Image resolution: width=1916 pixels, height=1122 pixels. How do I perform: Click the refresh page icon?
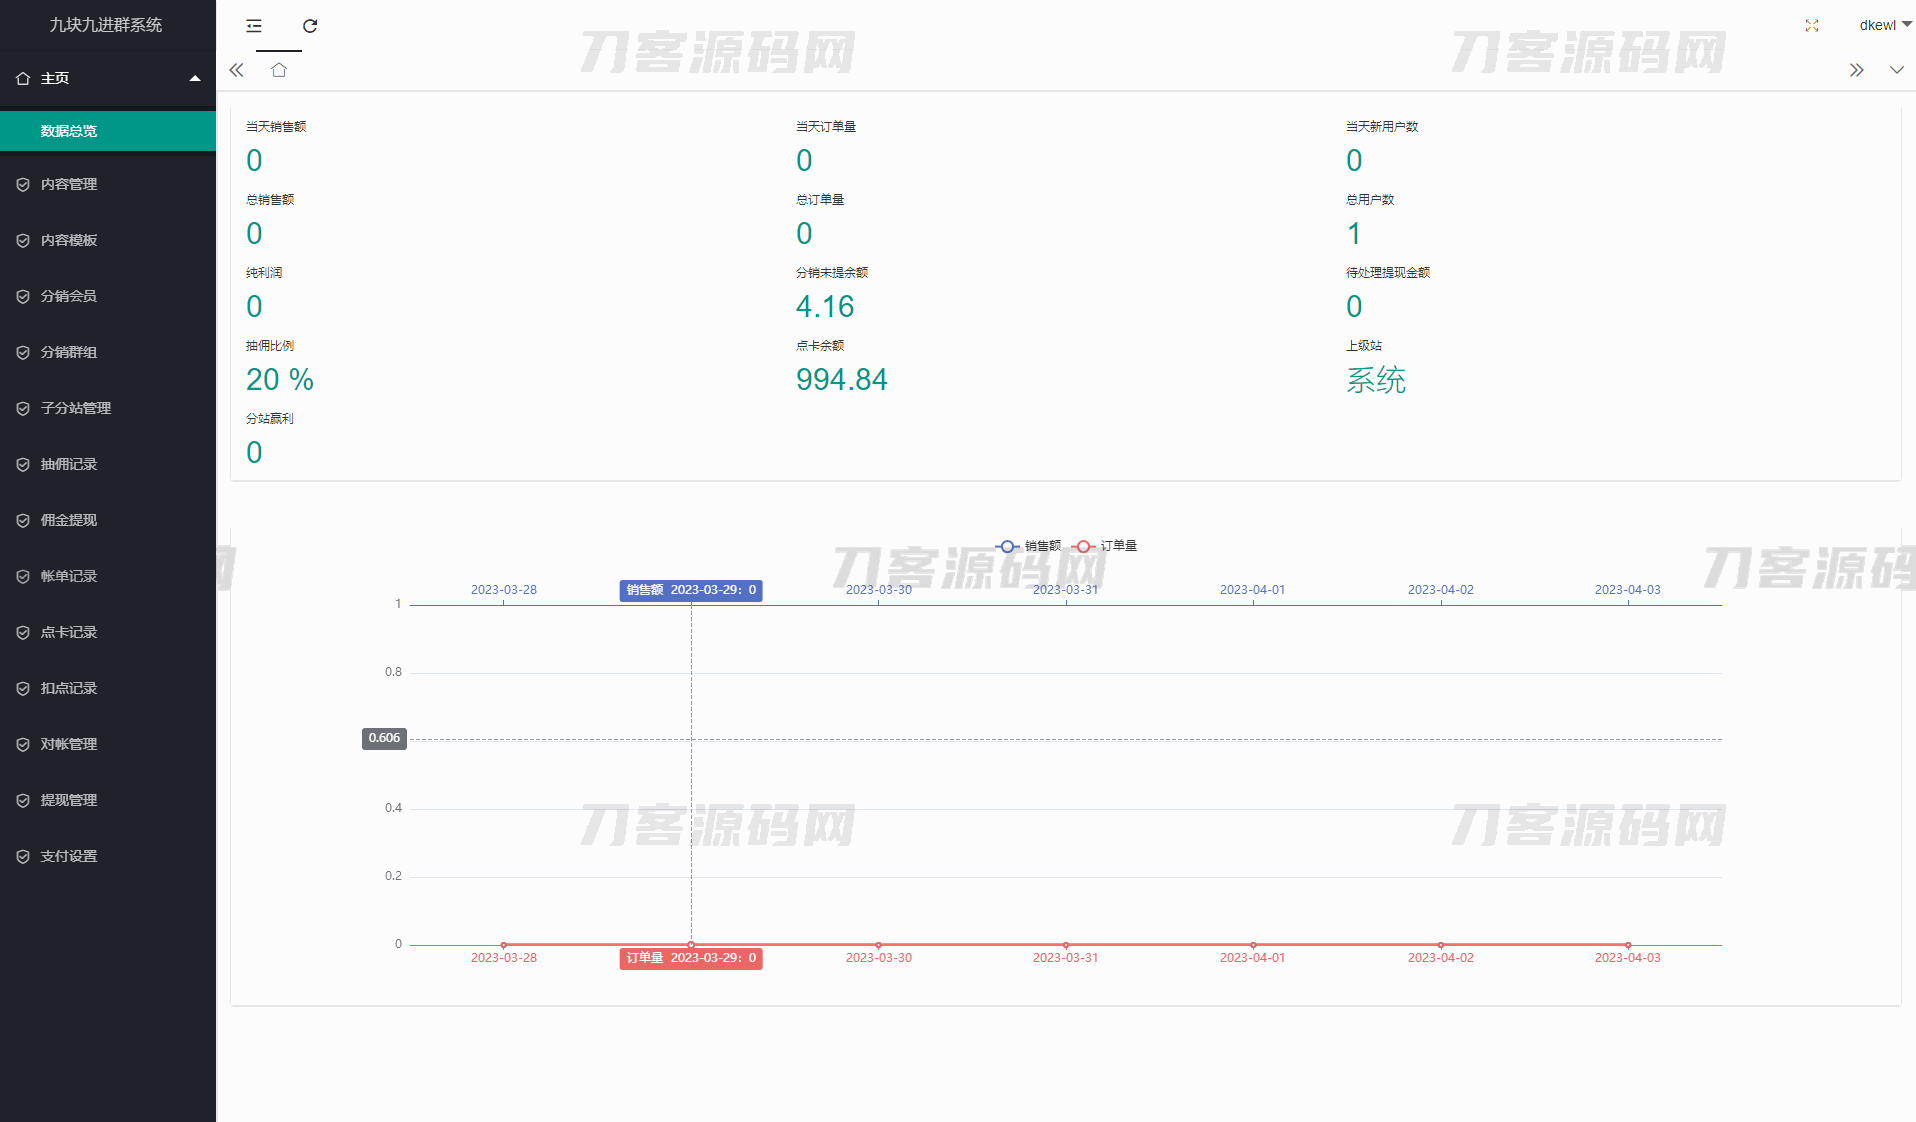coord(310,26)
